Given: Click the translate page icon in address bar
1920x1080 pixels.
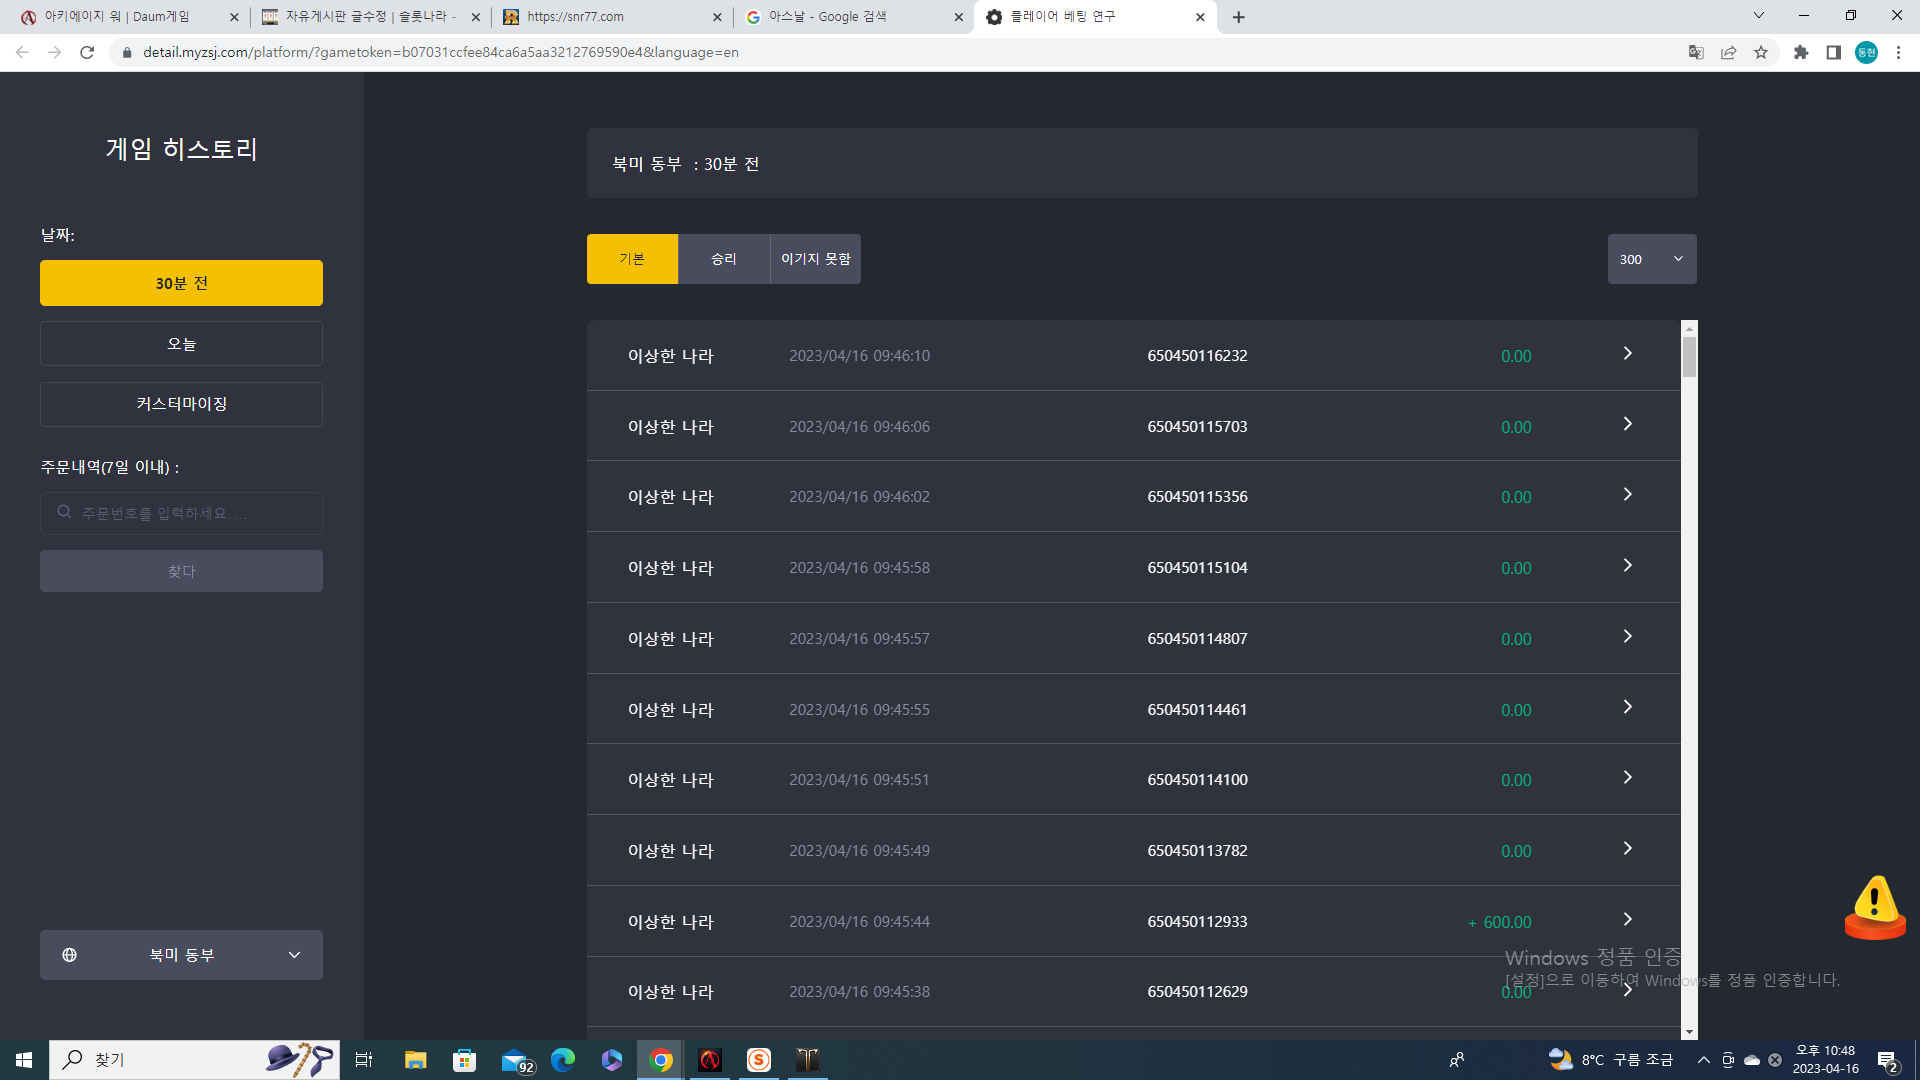Looking at the screenshot, I should pos(1696,52).
